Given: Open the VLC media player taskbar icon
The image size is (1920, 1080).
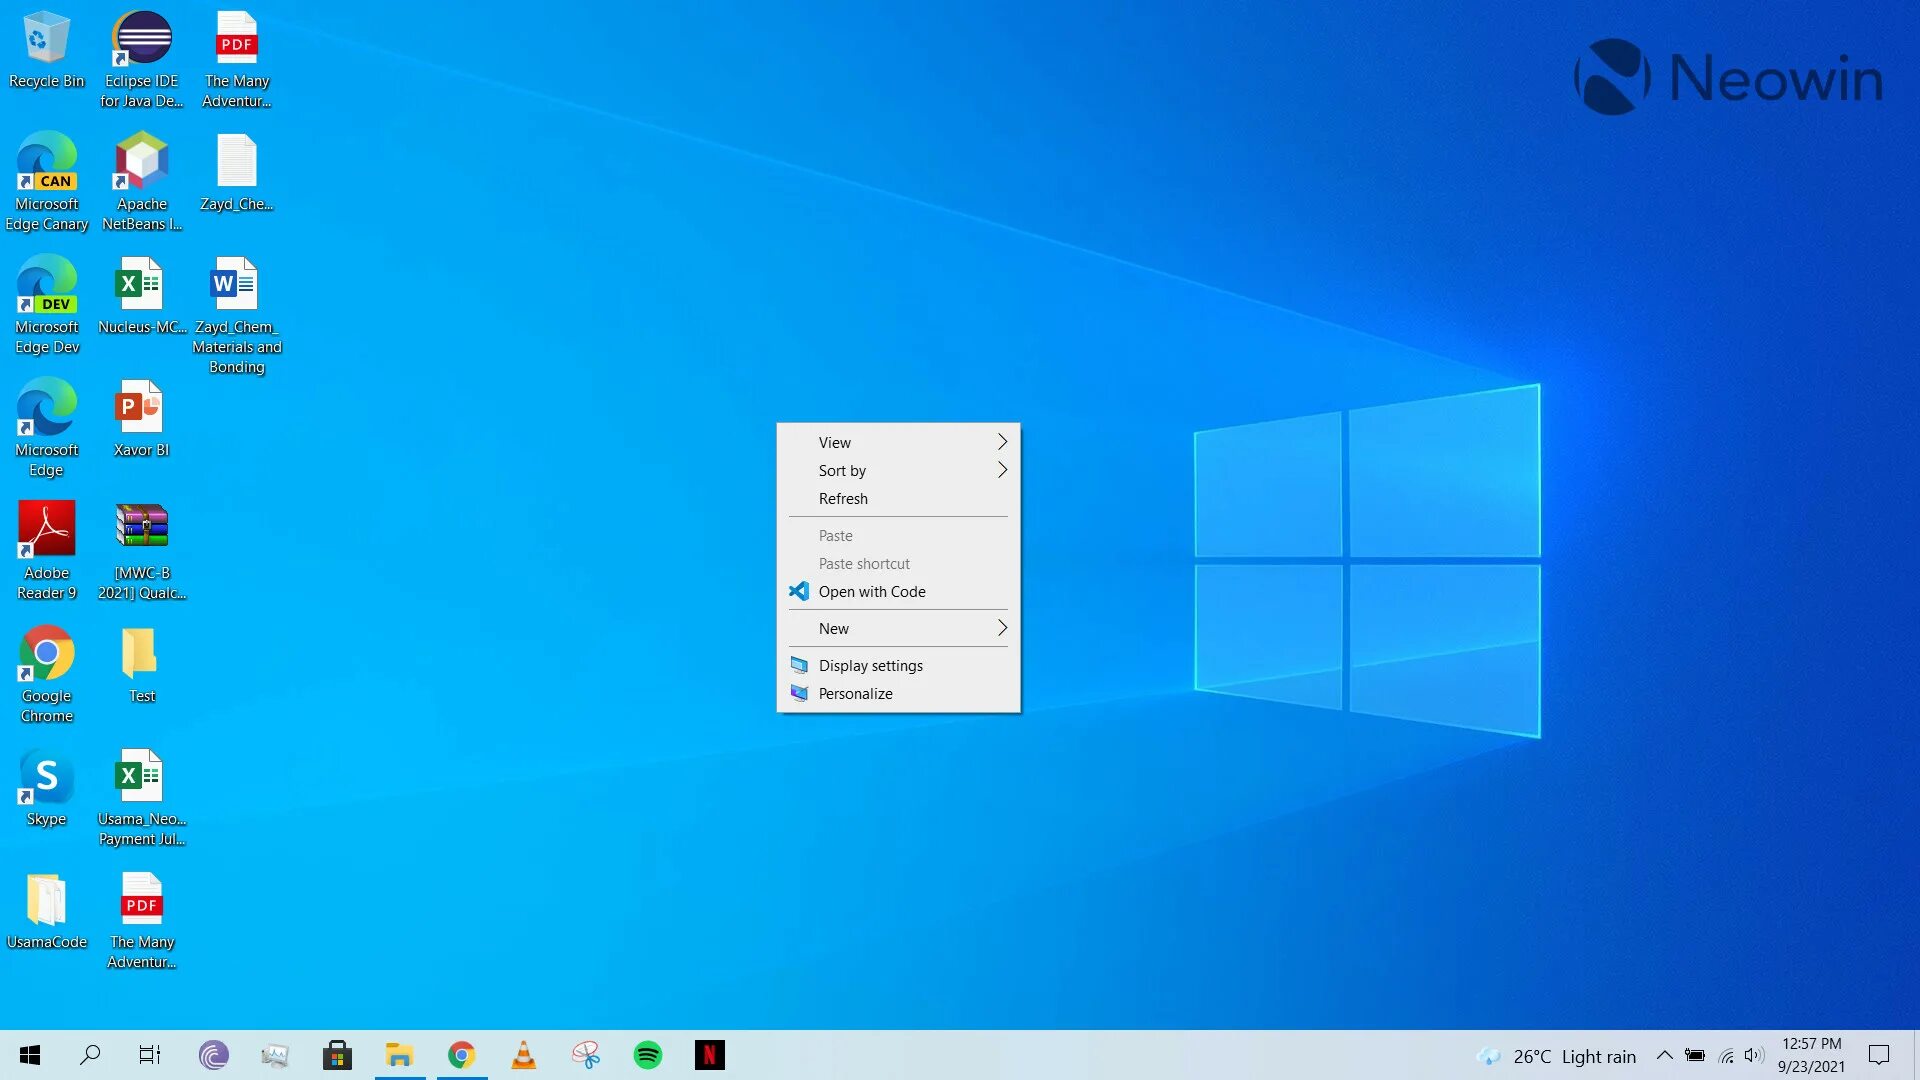Looking at the screenshot, I should point(523,1055).
